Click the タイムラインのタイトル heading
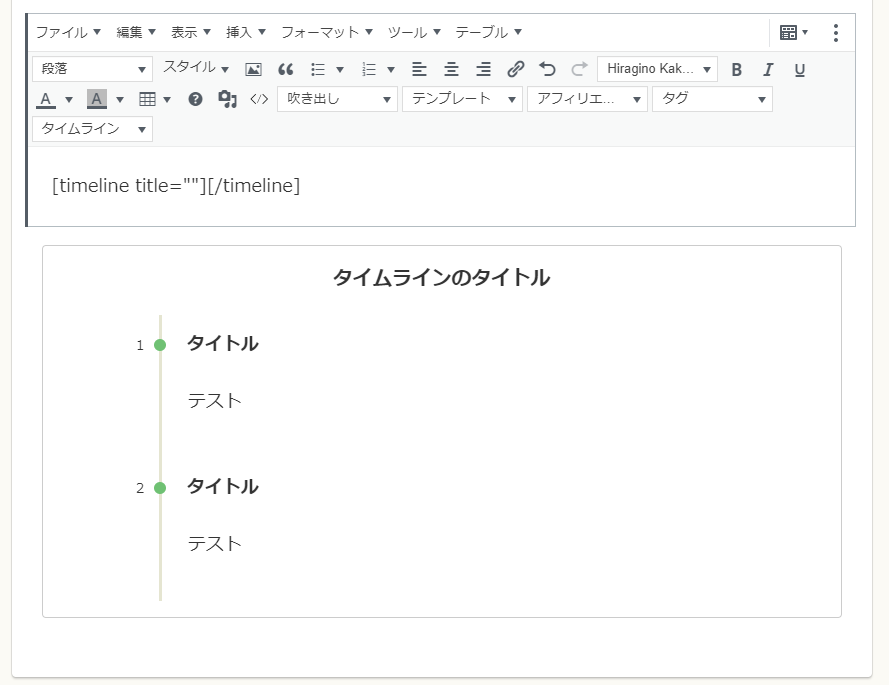 coord(442,277)
